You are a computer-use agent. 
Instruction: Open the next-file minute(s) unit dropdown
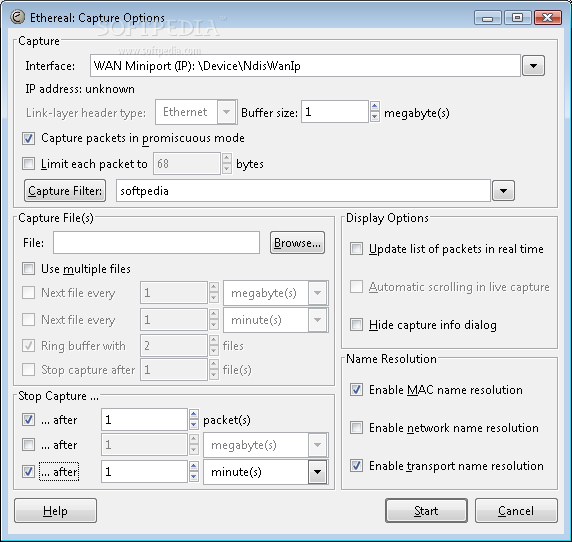(318, 320)
